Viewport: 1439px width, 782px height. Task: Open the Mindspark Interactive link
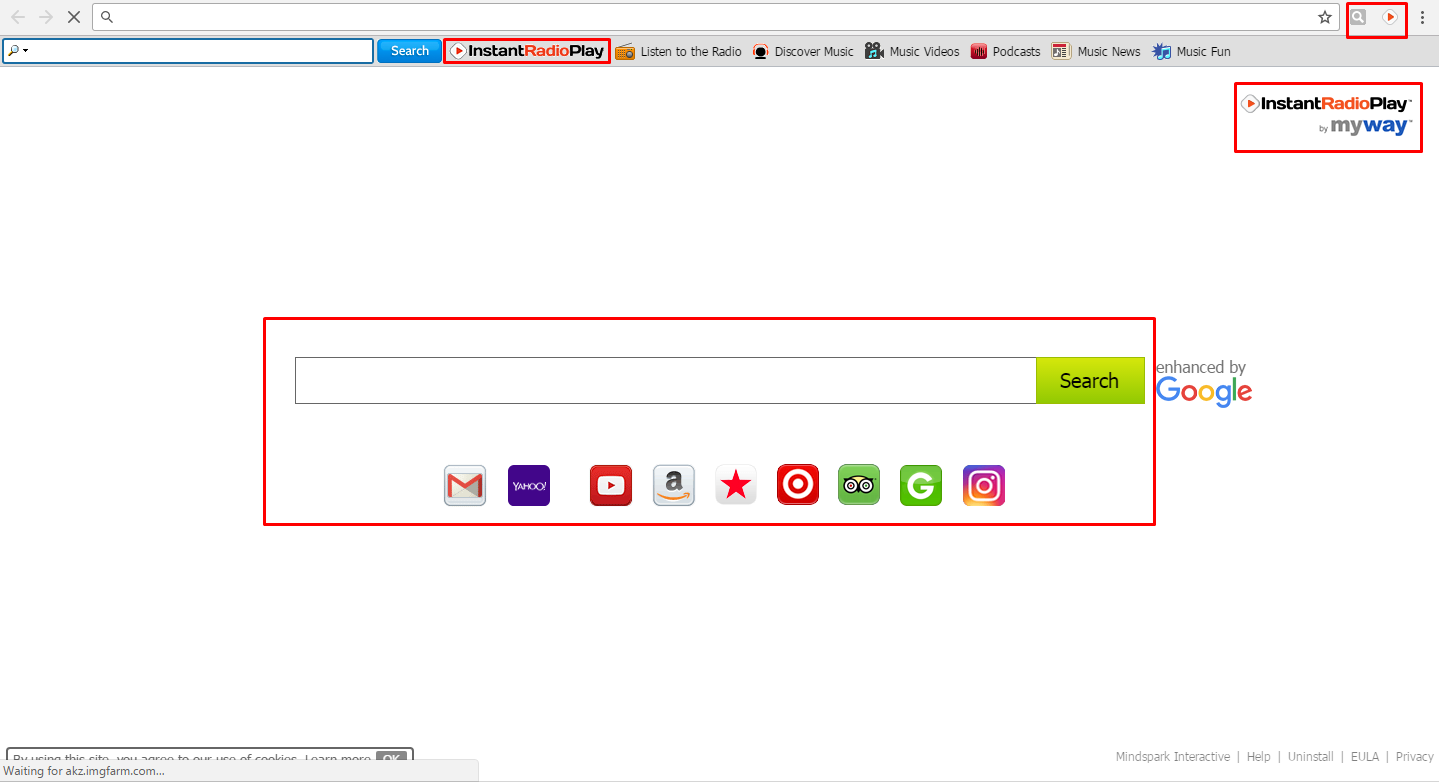click(1173, 757)
